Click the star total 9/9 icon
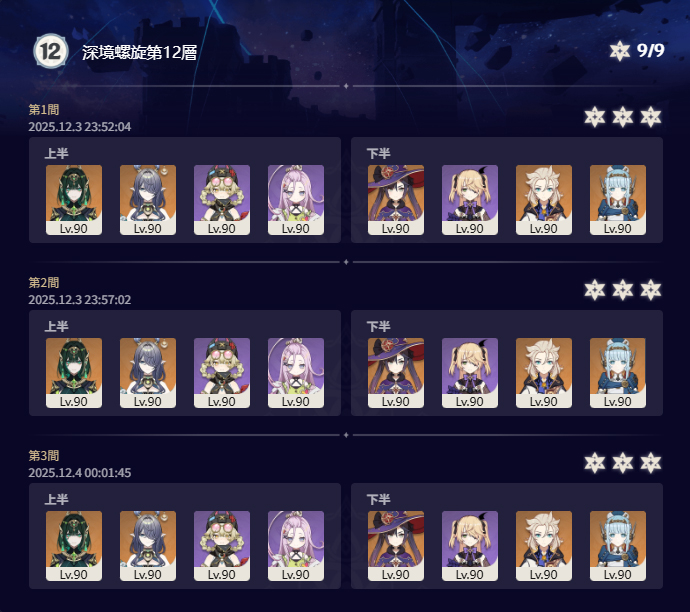 [x=620, y=51]
